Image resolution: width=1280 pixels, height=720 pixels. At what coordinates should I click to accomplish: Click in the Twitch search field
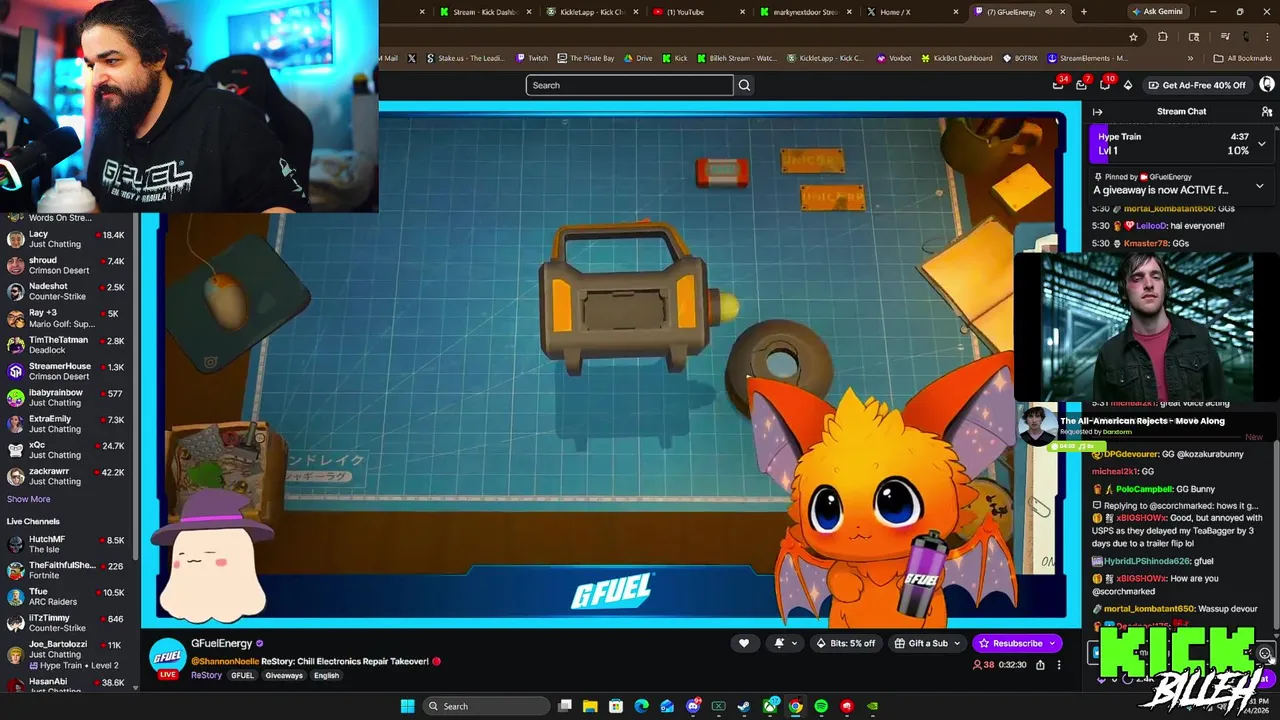point(630,85)
